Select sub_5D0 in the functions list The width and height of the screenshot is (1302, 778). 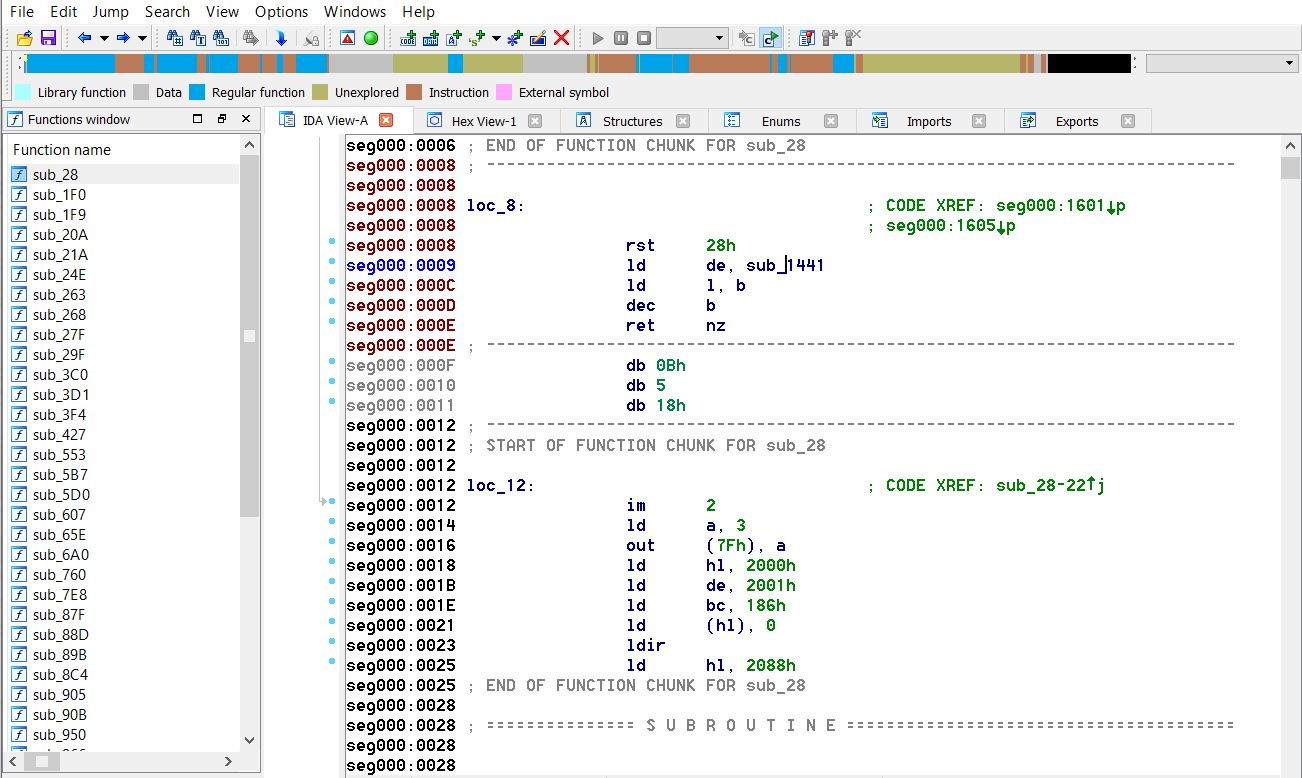61,495
